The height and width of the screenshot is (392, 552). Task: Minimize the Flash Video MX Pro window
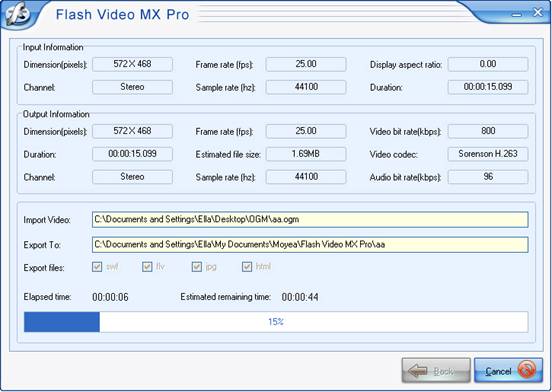pyautogui.click(x=517, y=14)
